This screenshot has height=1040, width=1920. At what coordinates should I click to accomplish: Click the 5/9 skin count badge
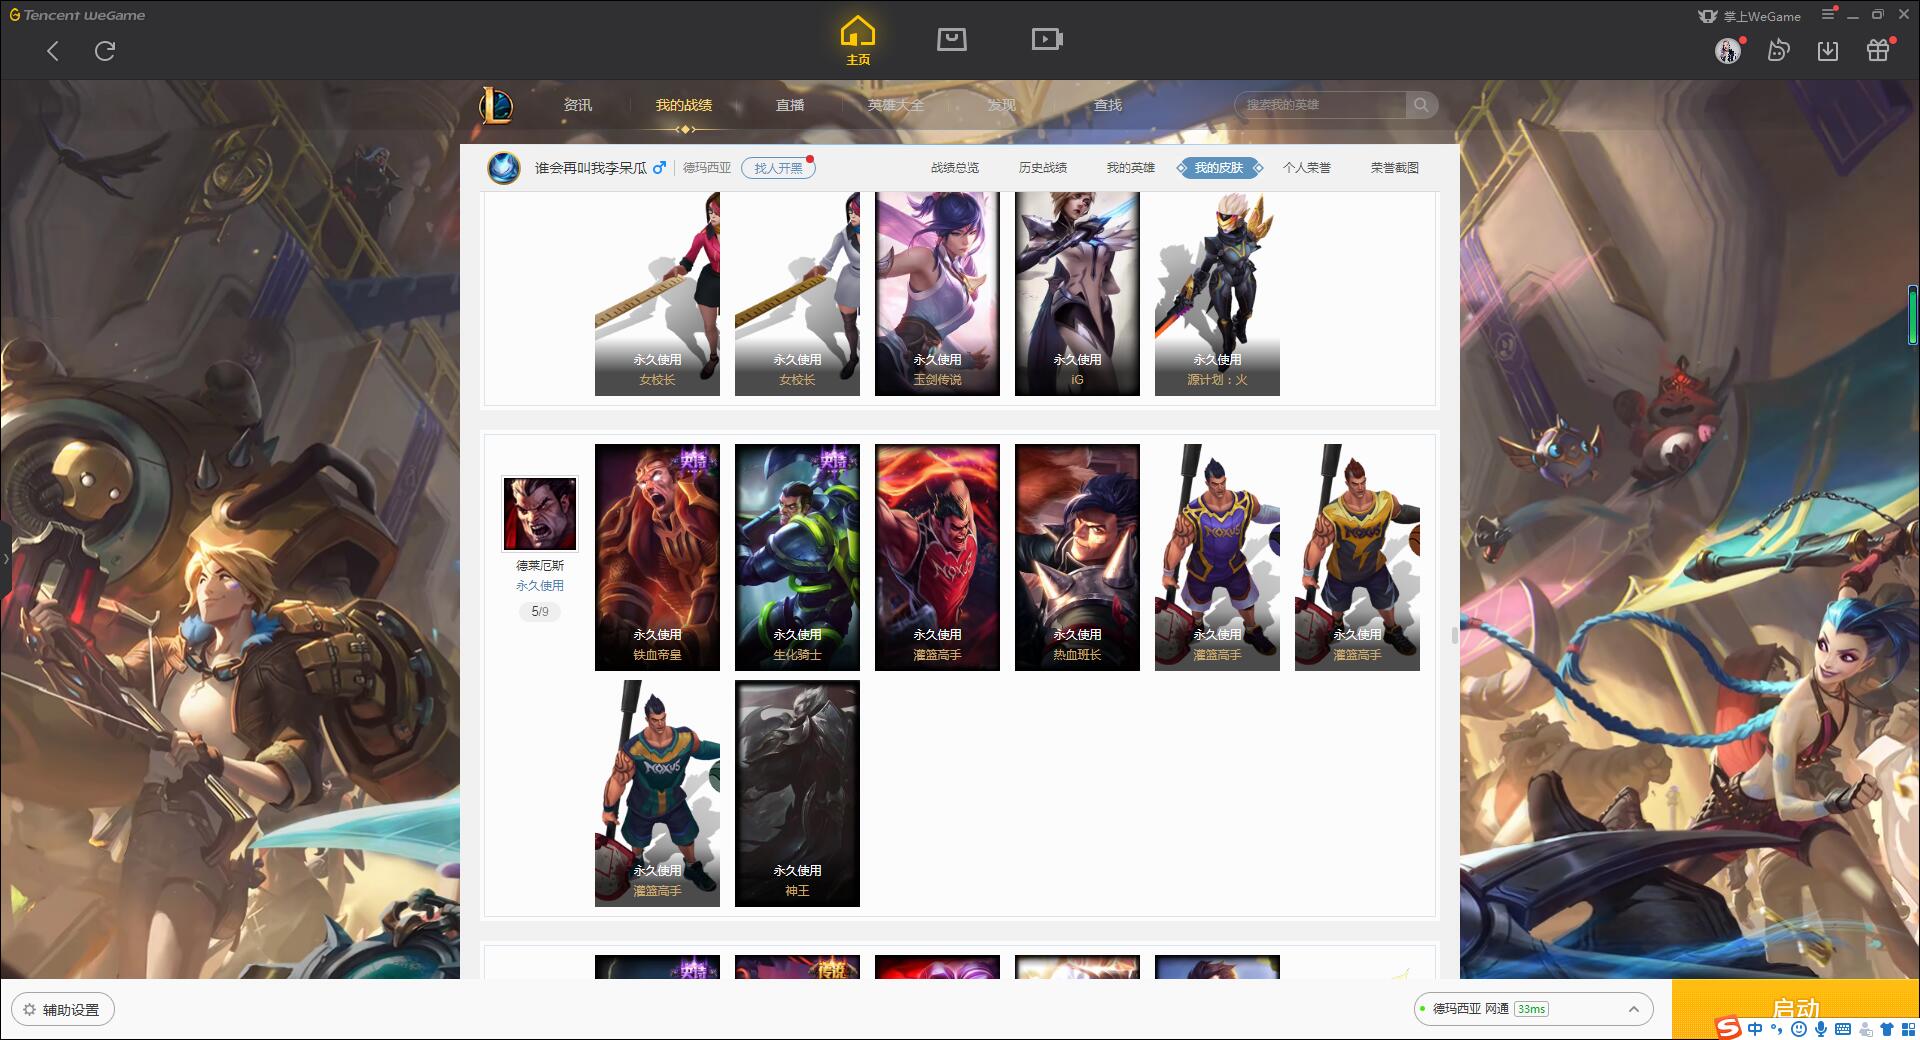point(540,611)
